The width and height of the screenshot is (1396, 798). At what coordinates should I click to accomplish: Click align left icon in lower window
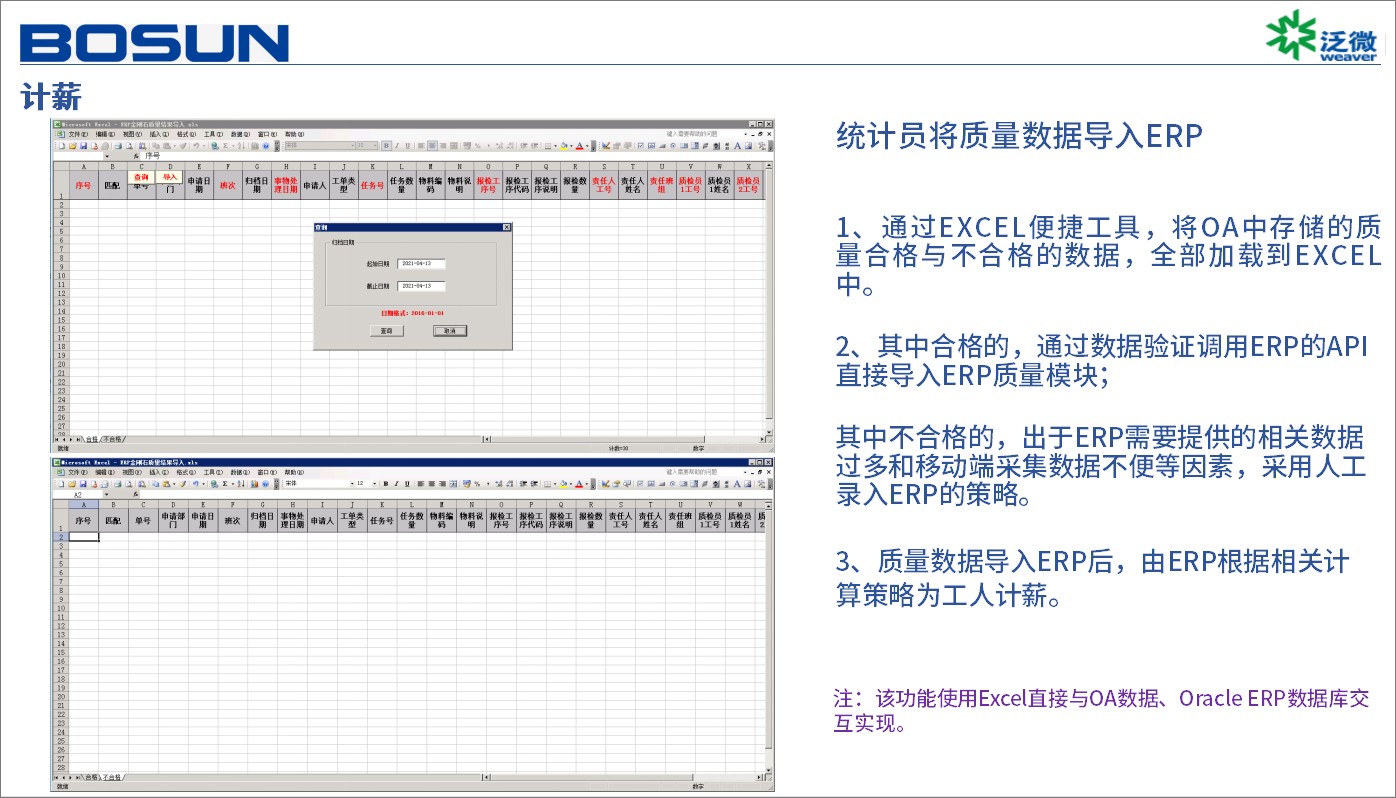pyautogui.click(x=421, y=484)
